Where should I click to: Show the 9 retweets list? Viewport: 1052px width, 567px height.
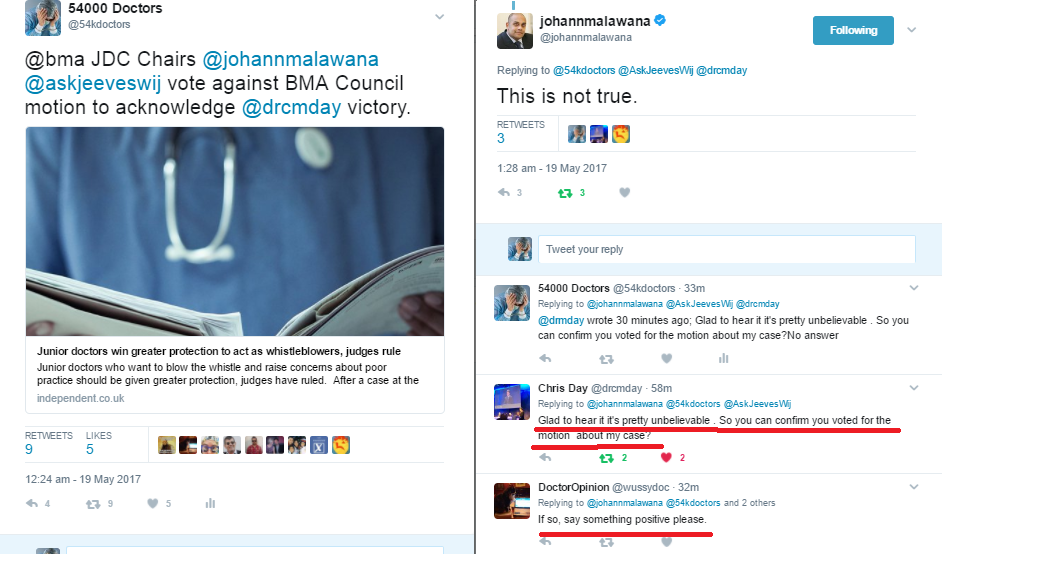(x=48, y=444)
